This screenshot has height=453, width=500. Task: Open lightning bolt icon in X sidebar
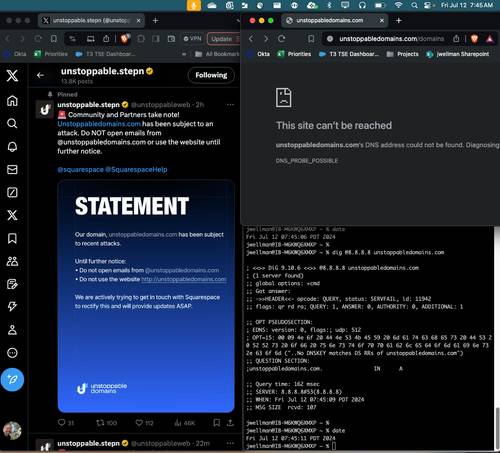point(12,307)
